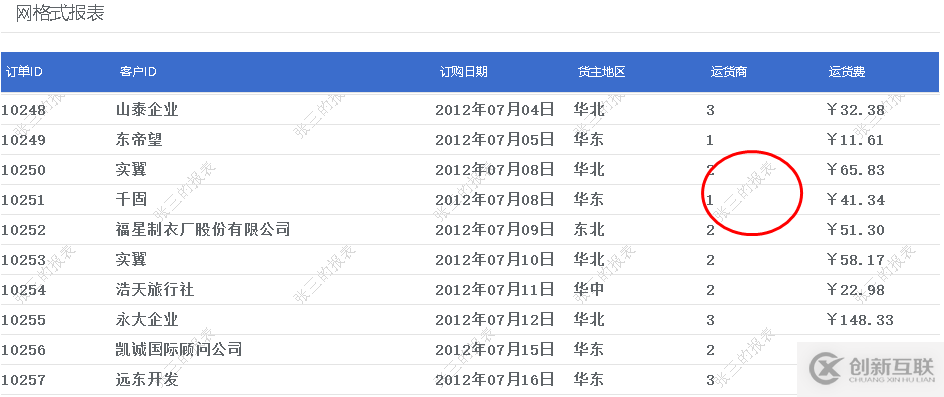Click the 客户ID column header
944x397 pixels.
pyautogui.click(x=138, y=72)
